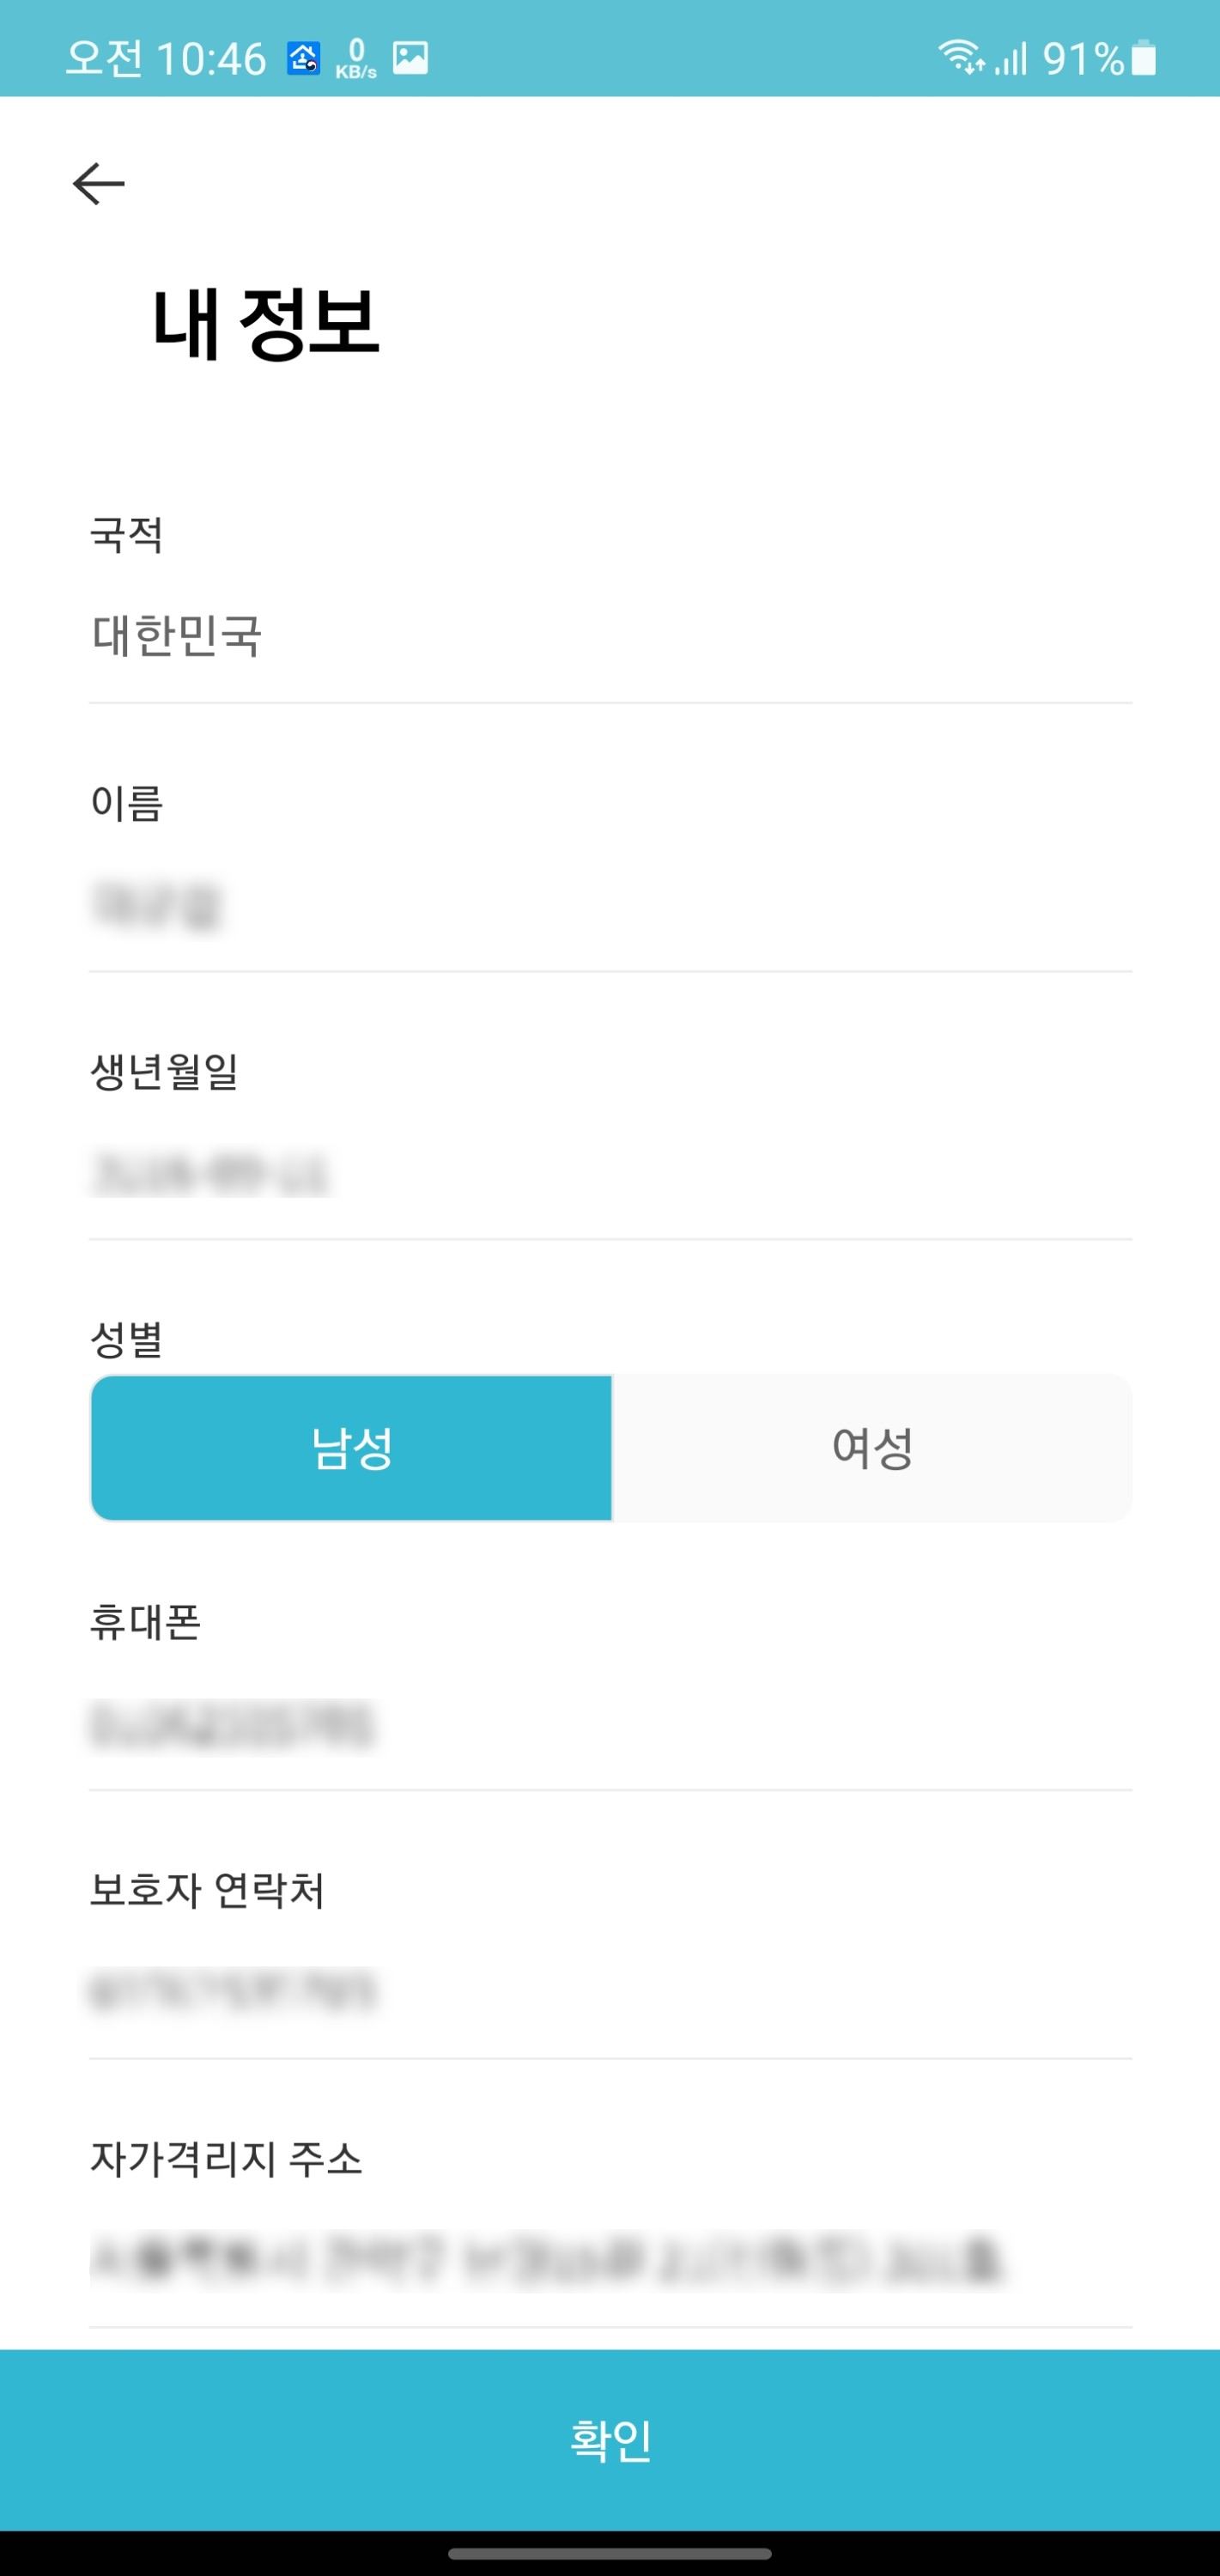Screen dimensions: 1220x2576
Task: Tap the 확인 confirm button
Action: click(x=610, y=2440)
